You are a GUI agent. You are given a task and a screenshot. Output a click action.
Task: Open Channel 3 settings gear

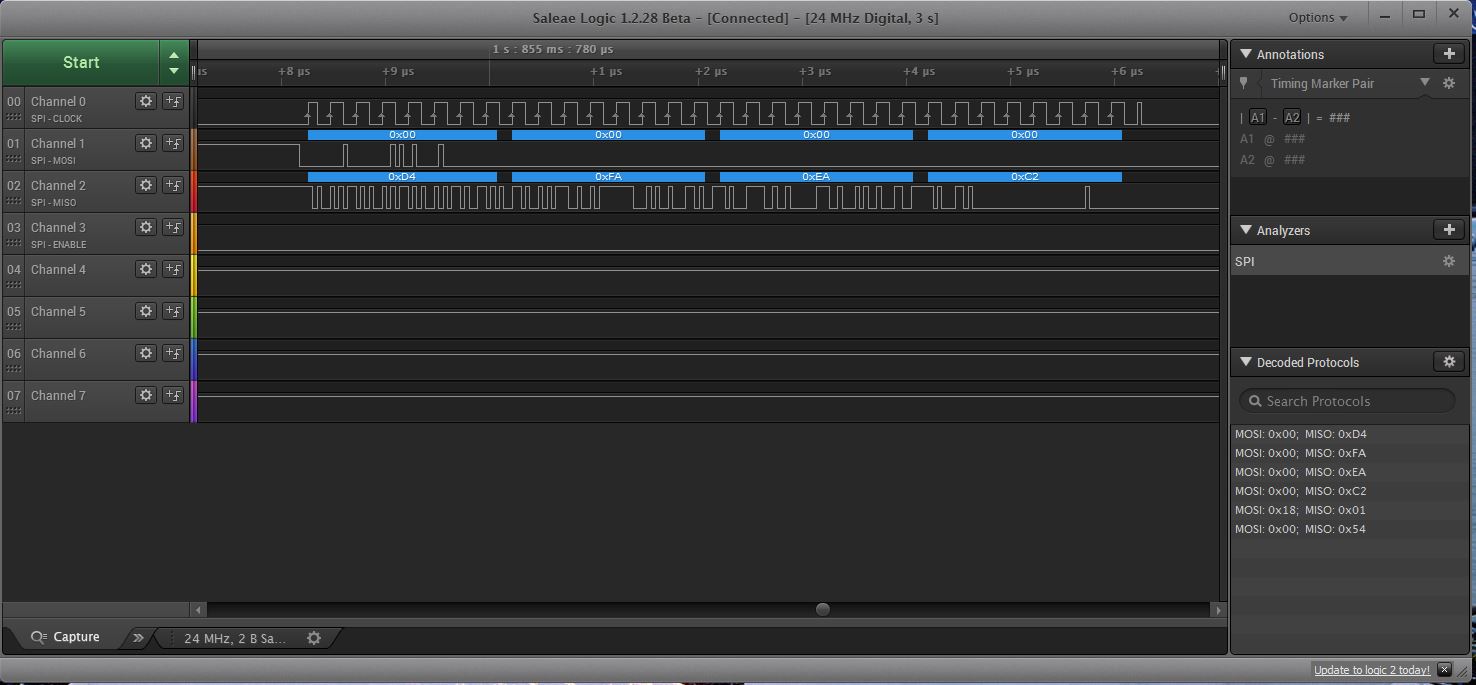click(x=146, y=227)
